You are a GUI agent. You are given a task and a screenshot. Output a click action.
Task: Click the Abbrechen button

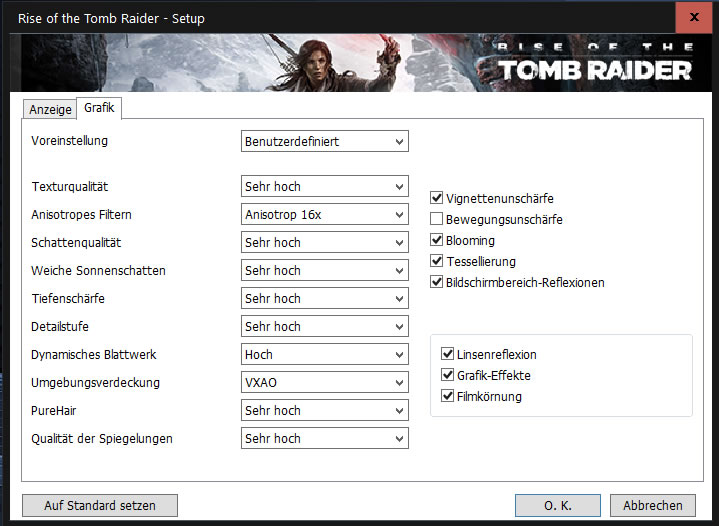click(x=653, y=505)
